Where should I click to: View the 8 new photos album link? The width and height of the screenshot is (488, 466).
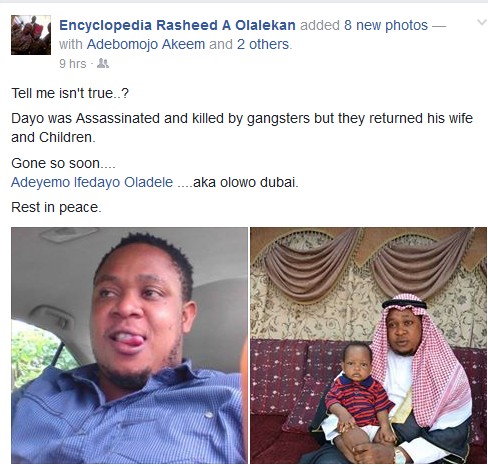click(x=386, y=25)
